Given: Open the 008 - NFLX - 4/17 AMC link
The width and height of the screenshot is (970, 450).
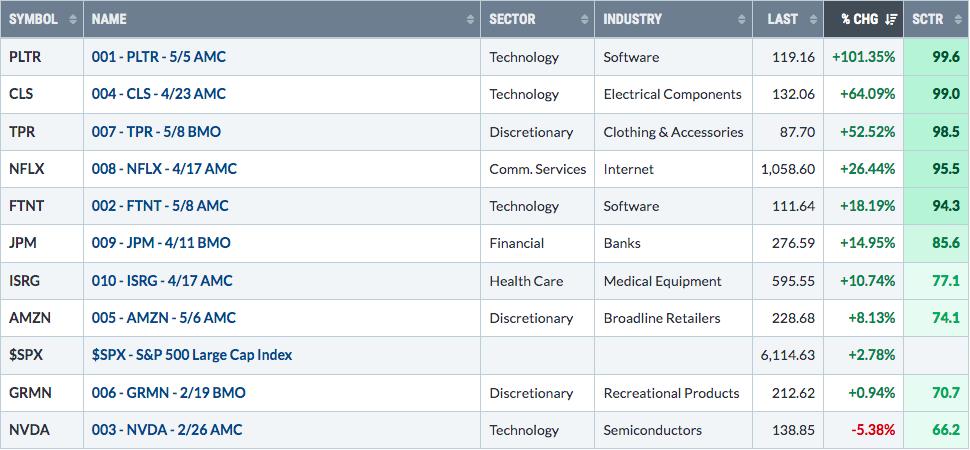Looking at the screenshot, I should click(x=164, y=169).
